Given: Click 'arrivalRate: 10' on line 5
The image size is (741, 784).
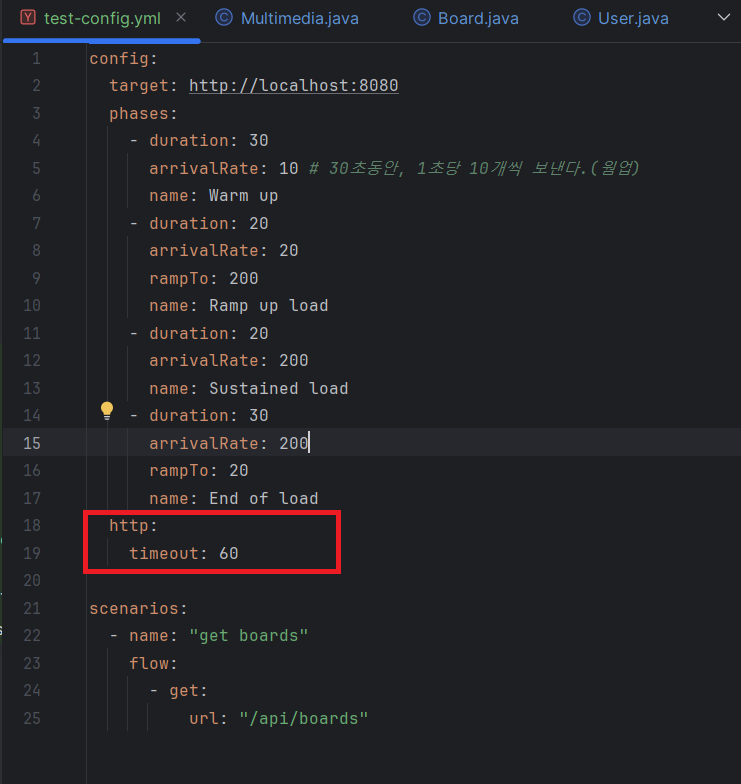Looking at the screenshot, I should pyautogui.click(x=224, y=168).
